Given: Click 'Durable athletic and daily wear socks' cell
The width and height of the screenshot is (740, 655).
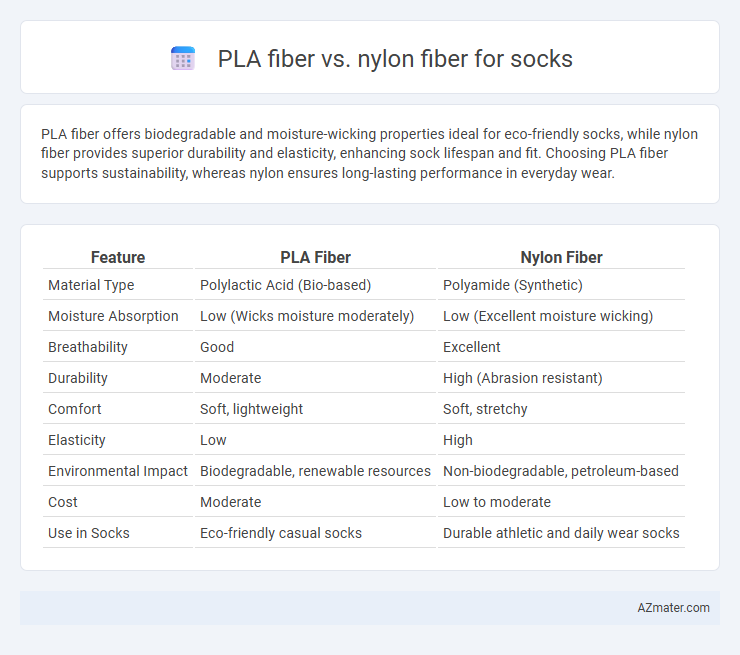Looking at the screenshot, I should pyautogui.click(x=561, y=533).
